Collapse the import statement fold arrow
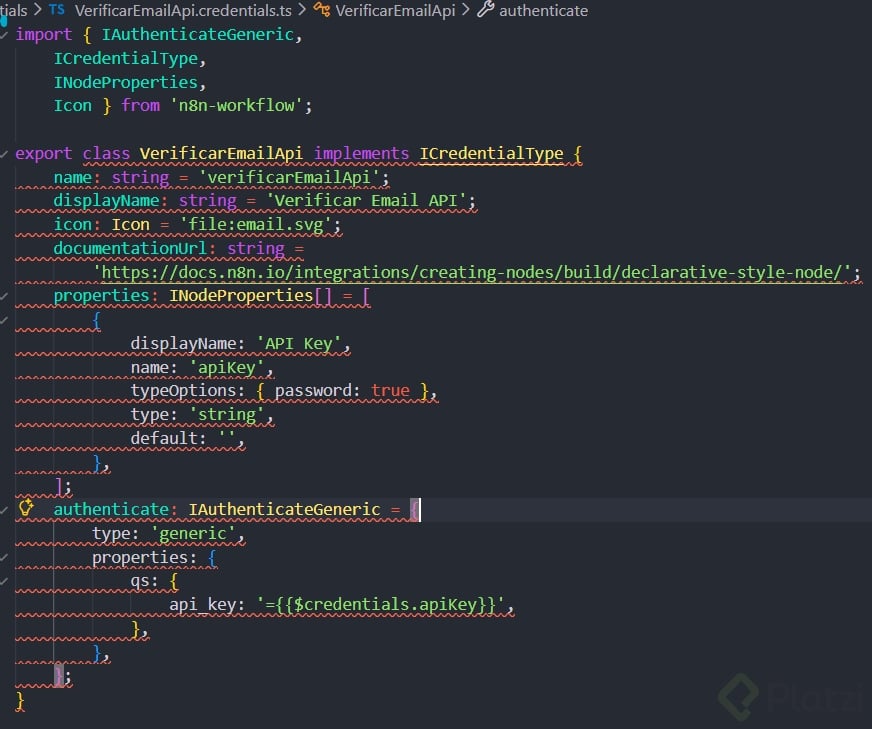This screenshot has width=872, height=729. 4,35
